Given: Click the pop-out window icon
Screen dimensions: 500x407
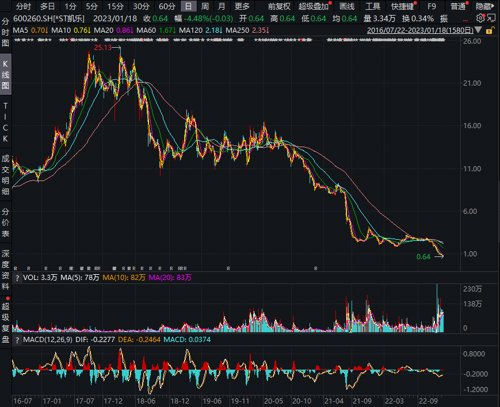Looking at the screenshot, I should [491, 18].
